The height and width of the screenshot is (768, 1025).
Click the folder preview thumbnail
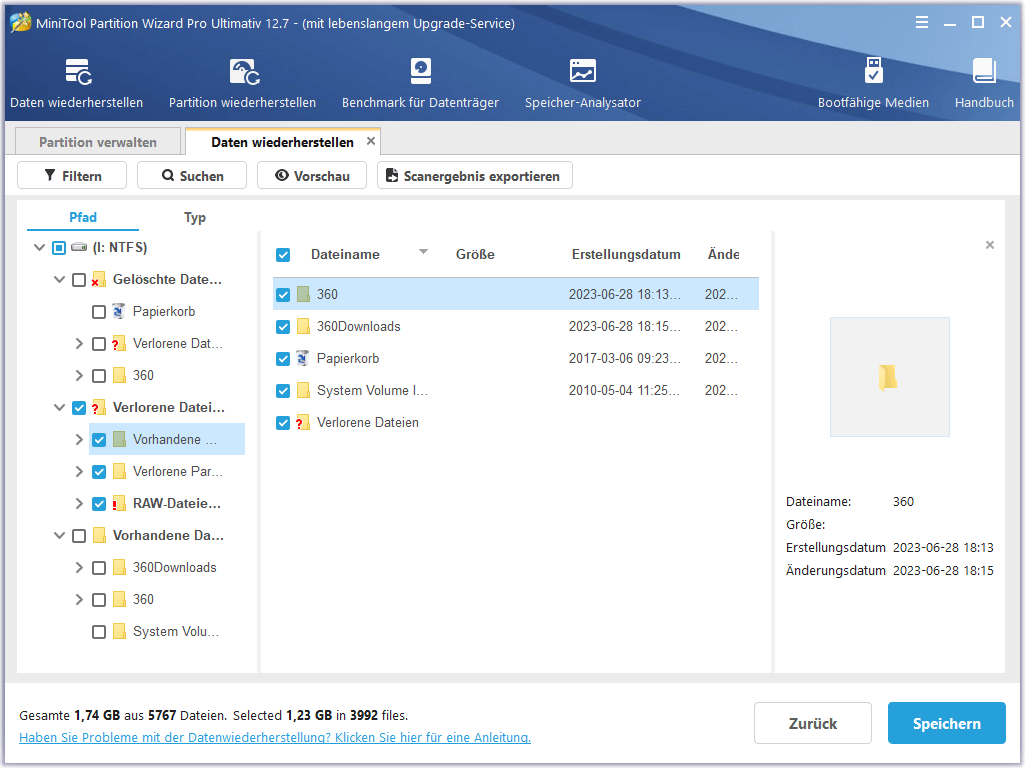(x=890, y=376)
